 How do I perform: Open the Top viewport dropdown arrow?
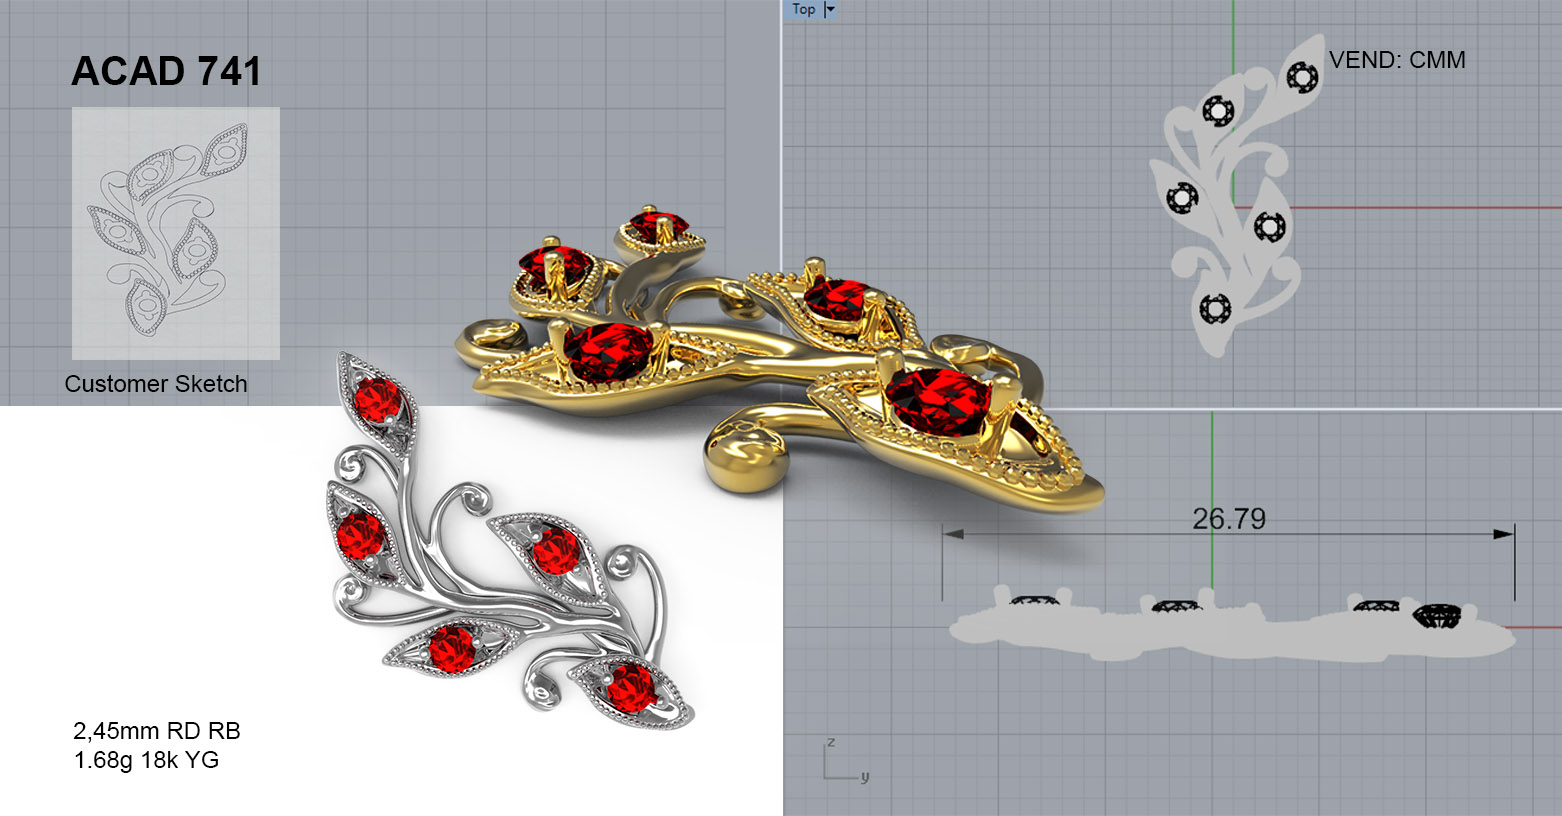click(829, 9)
